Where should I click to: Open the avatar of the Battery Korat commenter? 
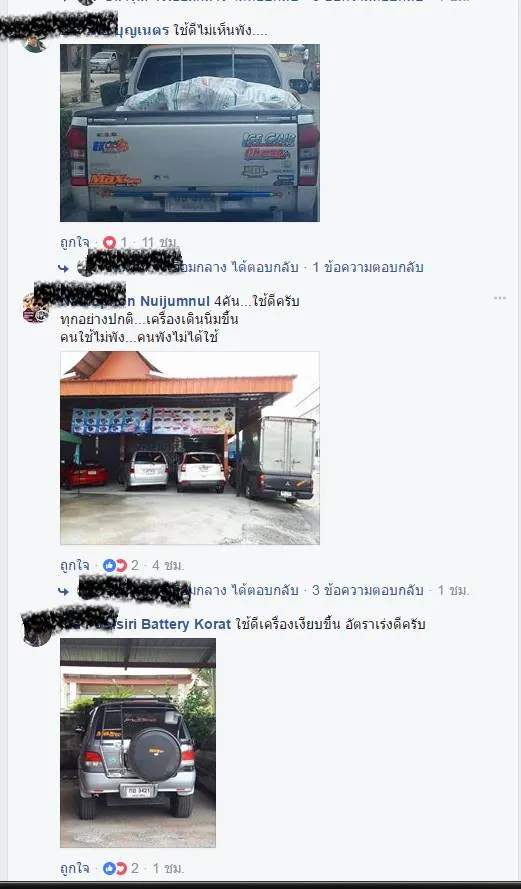pos(37,632)
